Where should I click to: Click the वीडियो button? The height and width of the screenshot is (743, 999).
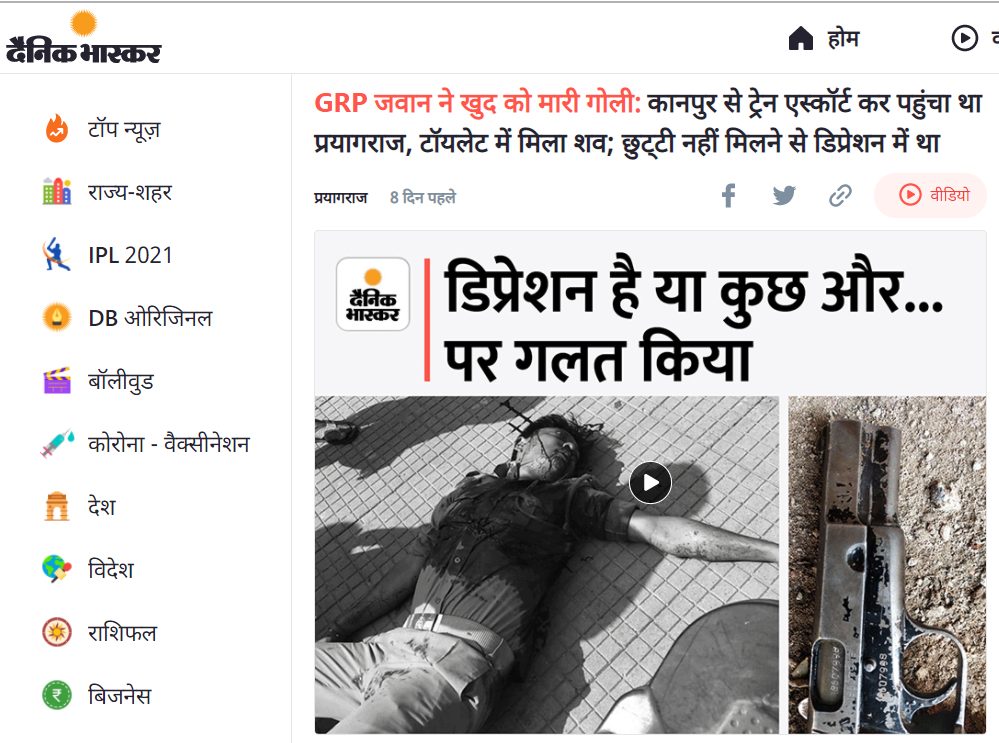click(930, 195)
